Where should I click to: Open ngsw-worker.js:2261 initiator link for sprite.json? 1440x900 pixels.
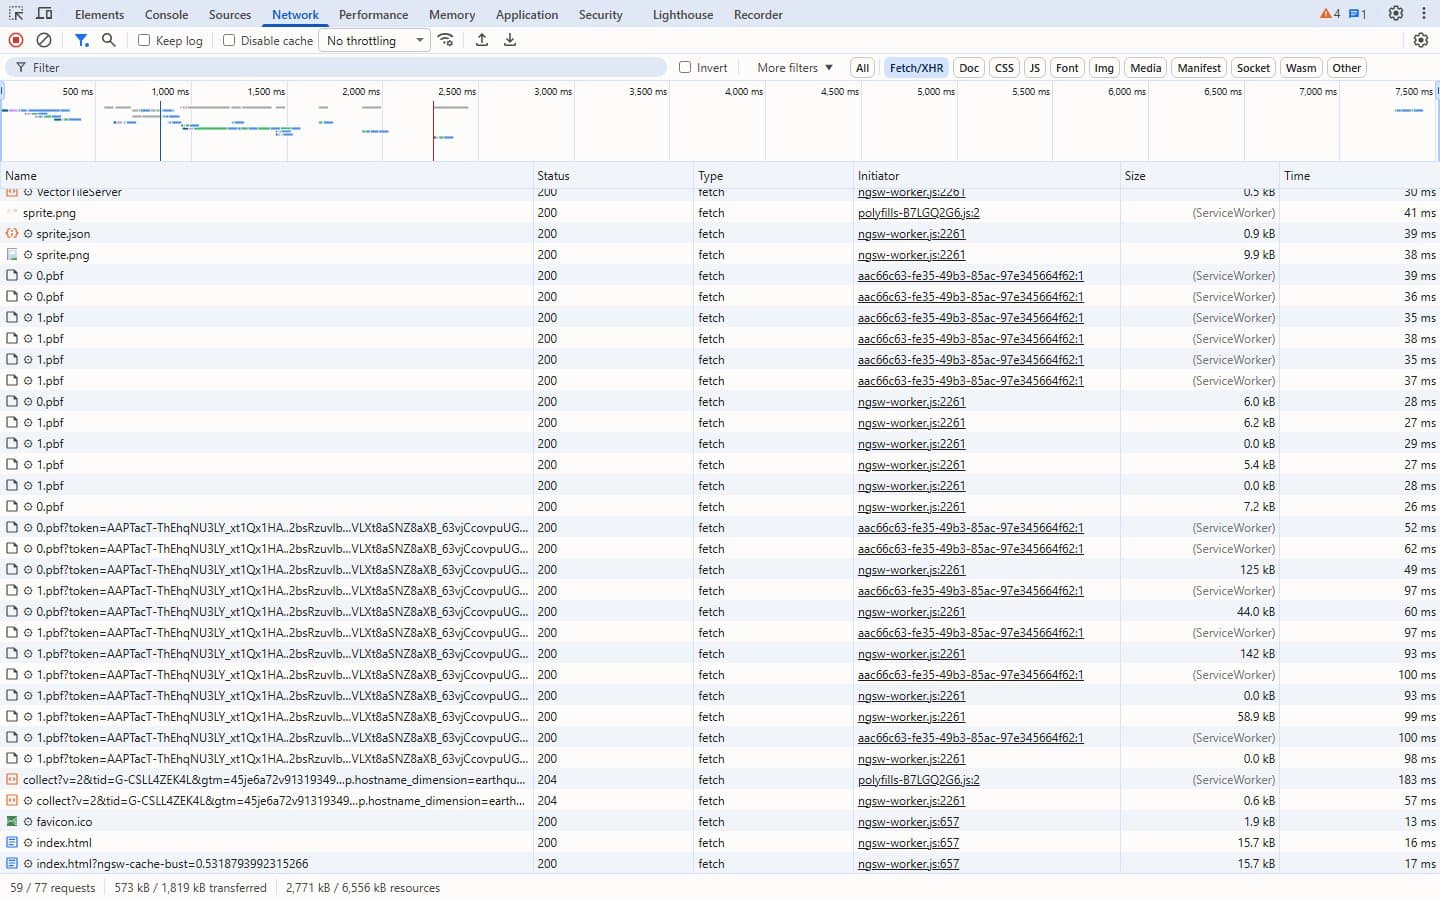(911, 234)
